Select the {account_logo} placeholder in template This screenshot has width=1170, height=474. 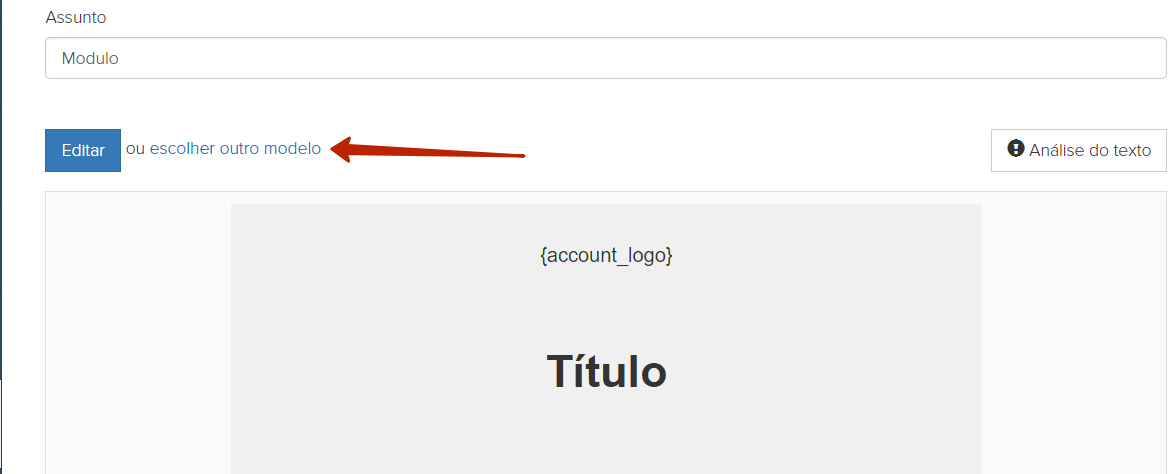(606, 255)
